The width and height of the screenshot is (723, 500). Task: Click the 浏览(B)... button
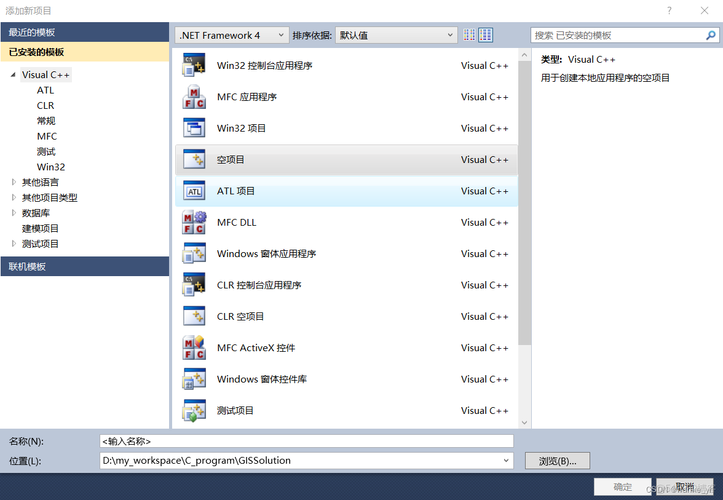point(557,461)
